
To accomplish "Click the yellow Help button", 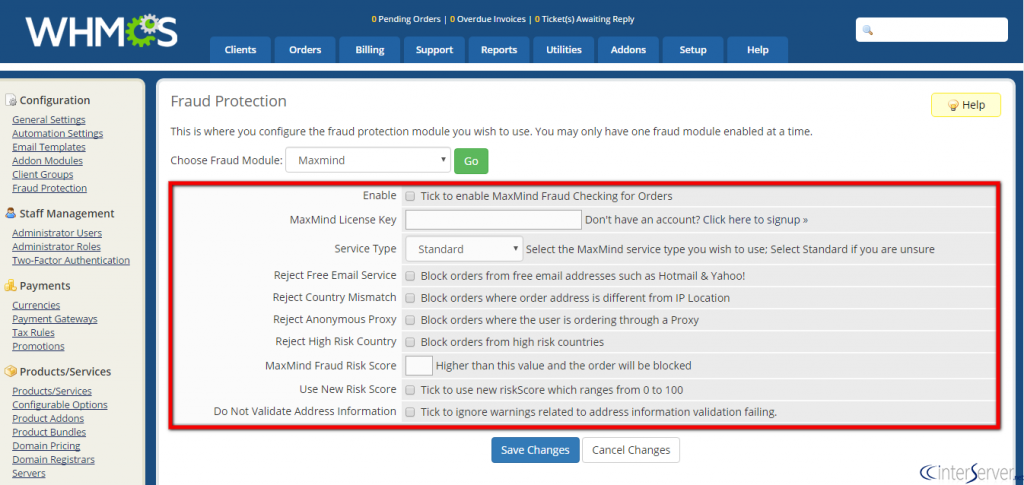I will pyautogui.click(x=966, y=105).
